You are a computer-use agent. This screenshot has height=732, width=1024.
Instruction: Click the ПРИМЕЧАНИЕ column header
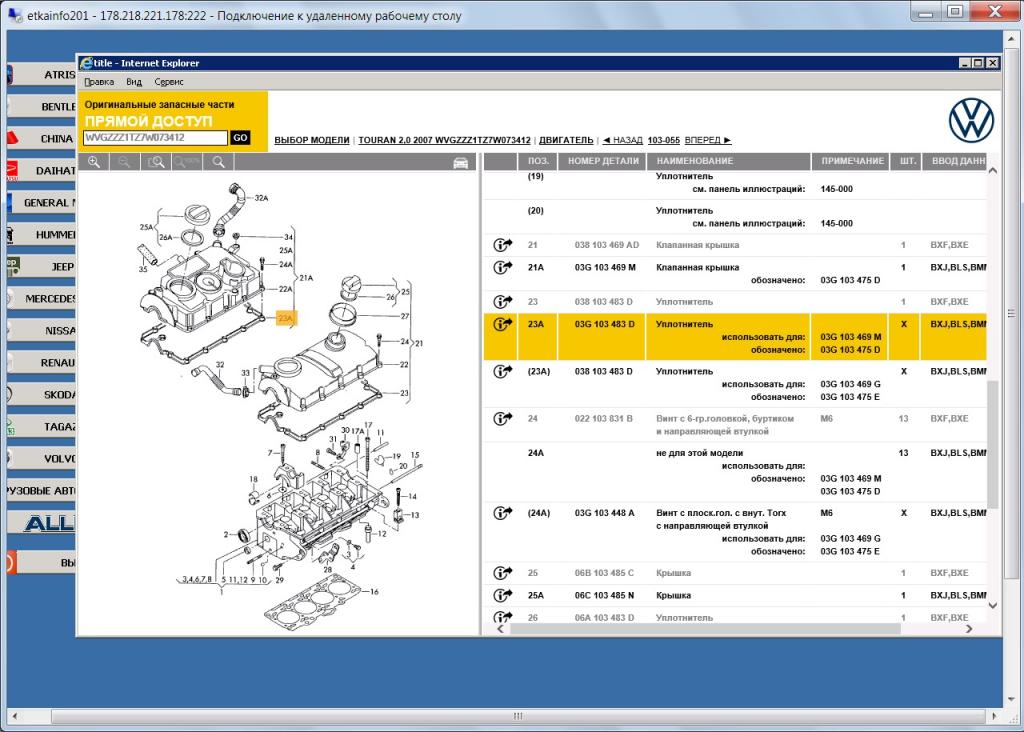pos(852,161)
